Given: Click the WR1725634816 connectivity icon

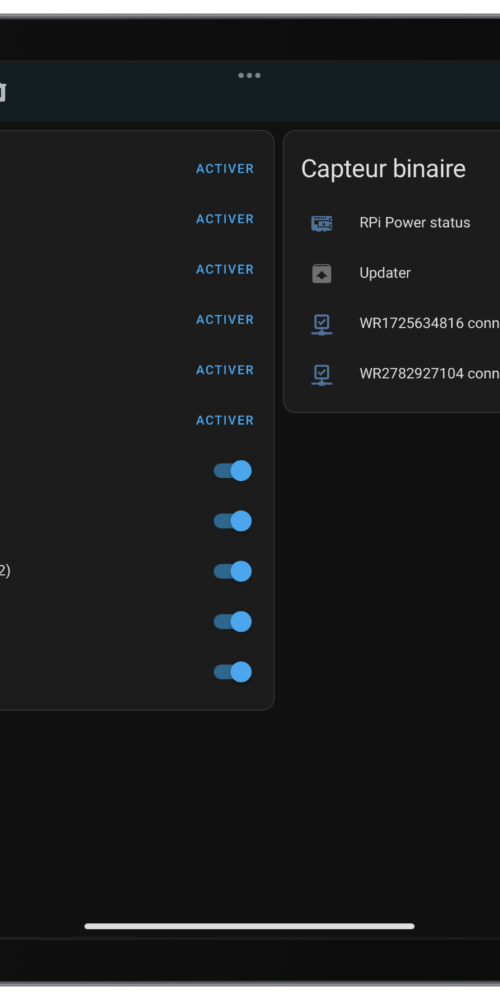Looking at the screenshot, I should (321, 324).
